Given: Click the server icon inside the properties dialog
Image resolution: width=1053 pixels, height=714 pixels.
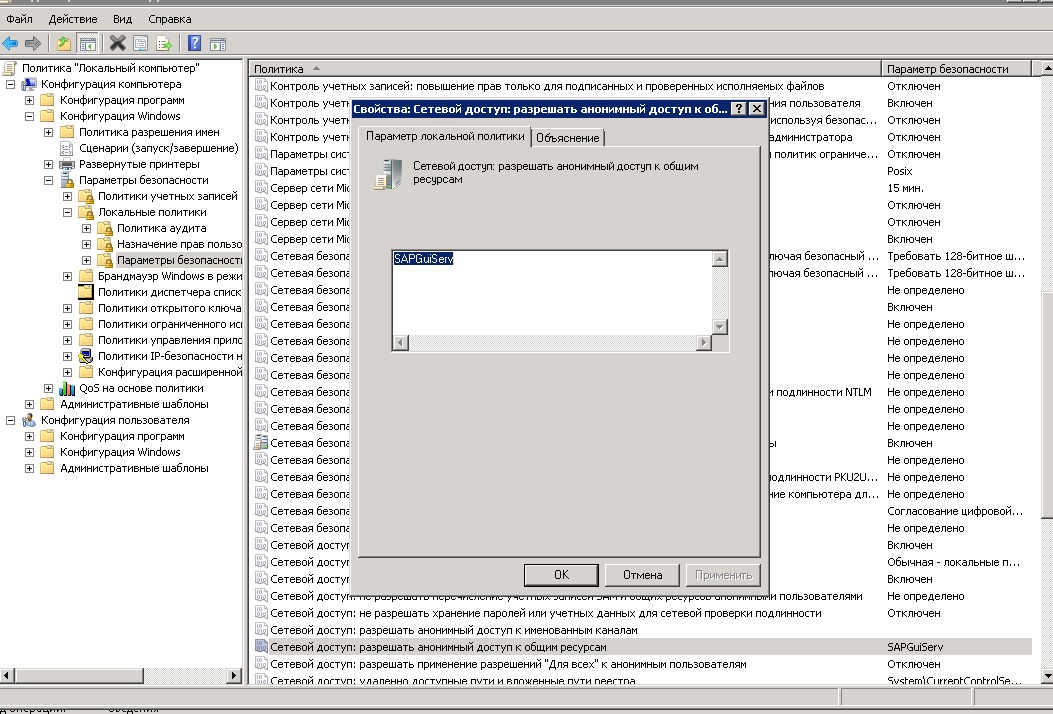Looking at the screenshot, I should point(389,174).
